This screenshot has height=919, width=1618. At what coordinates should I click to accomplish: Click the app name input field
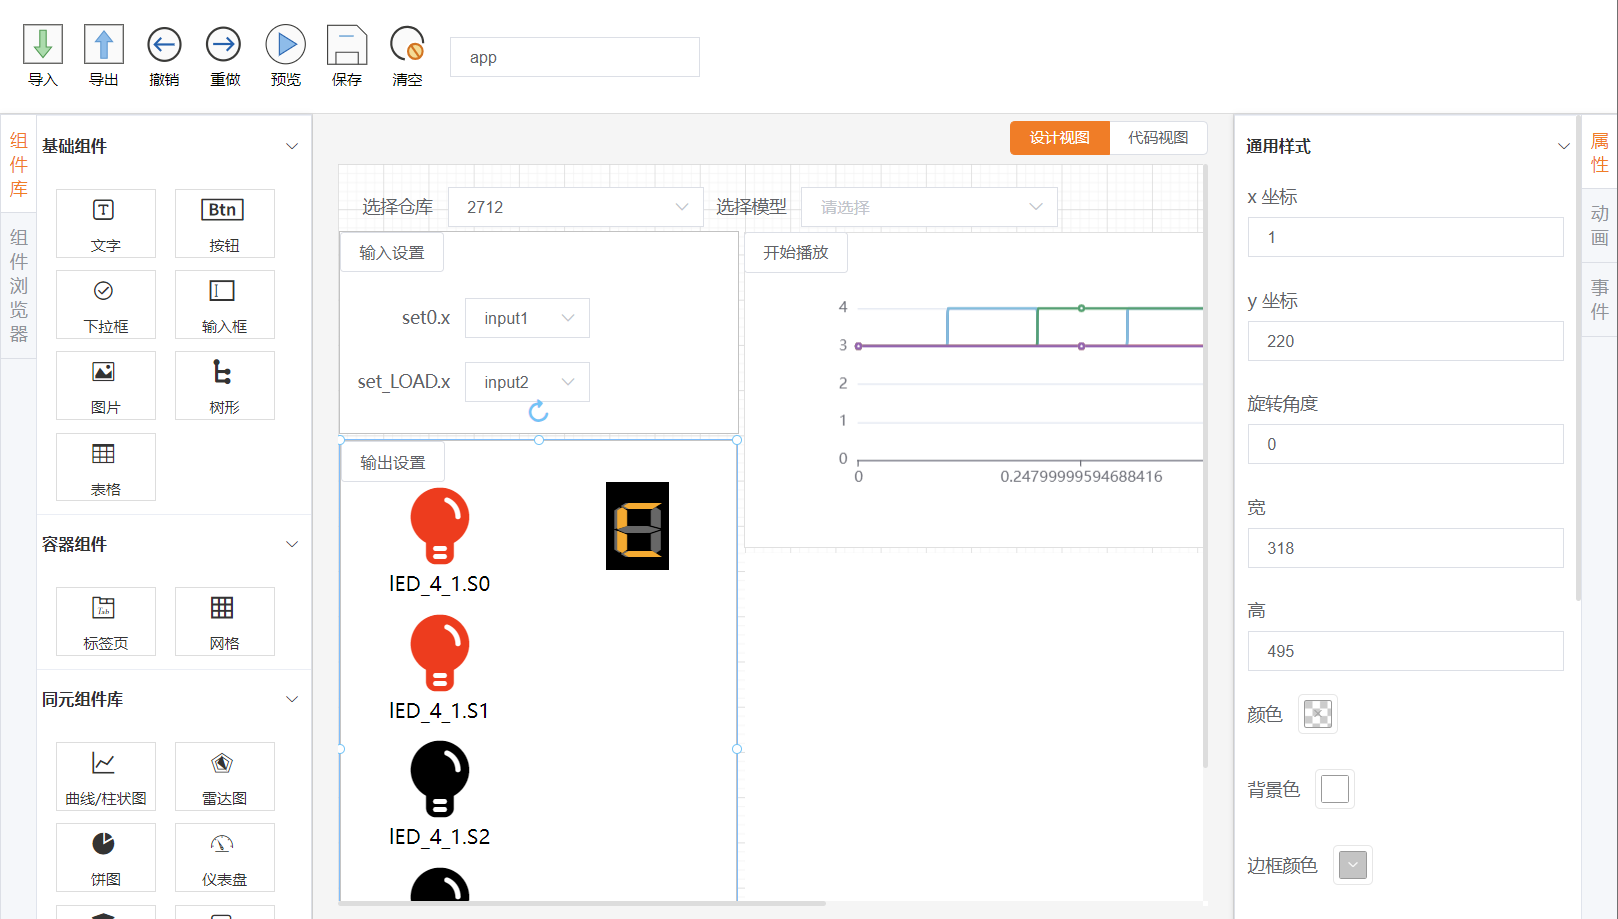coord(574,57)
